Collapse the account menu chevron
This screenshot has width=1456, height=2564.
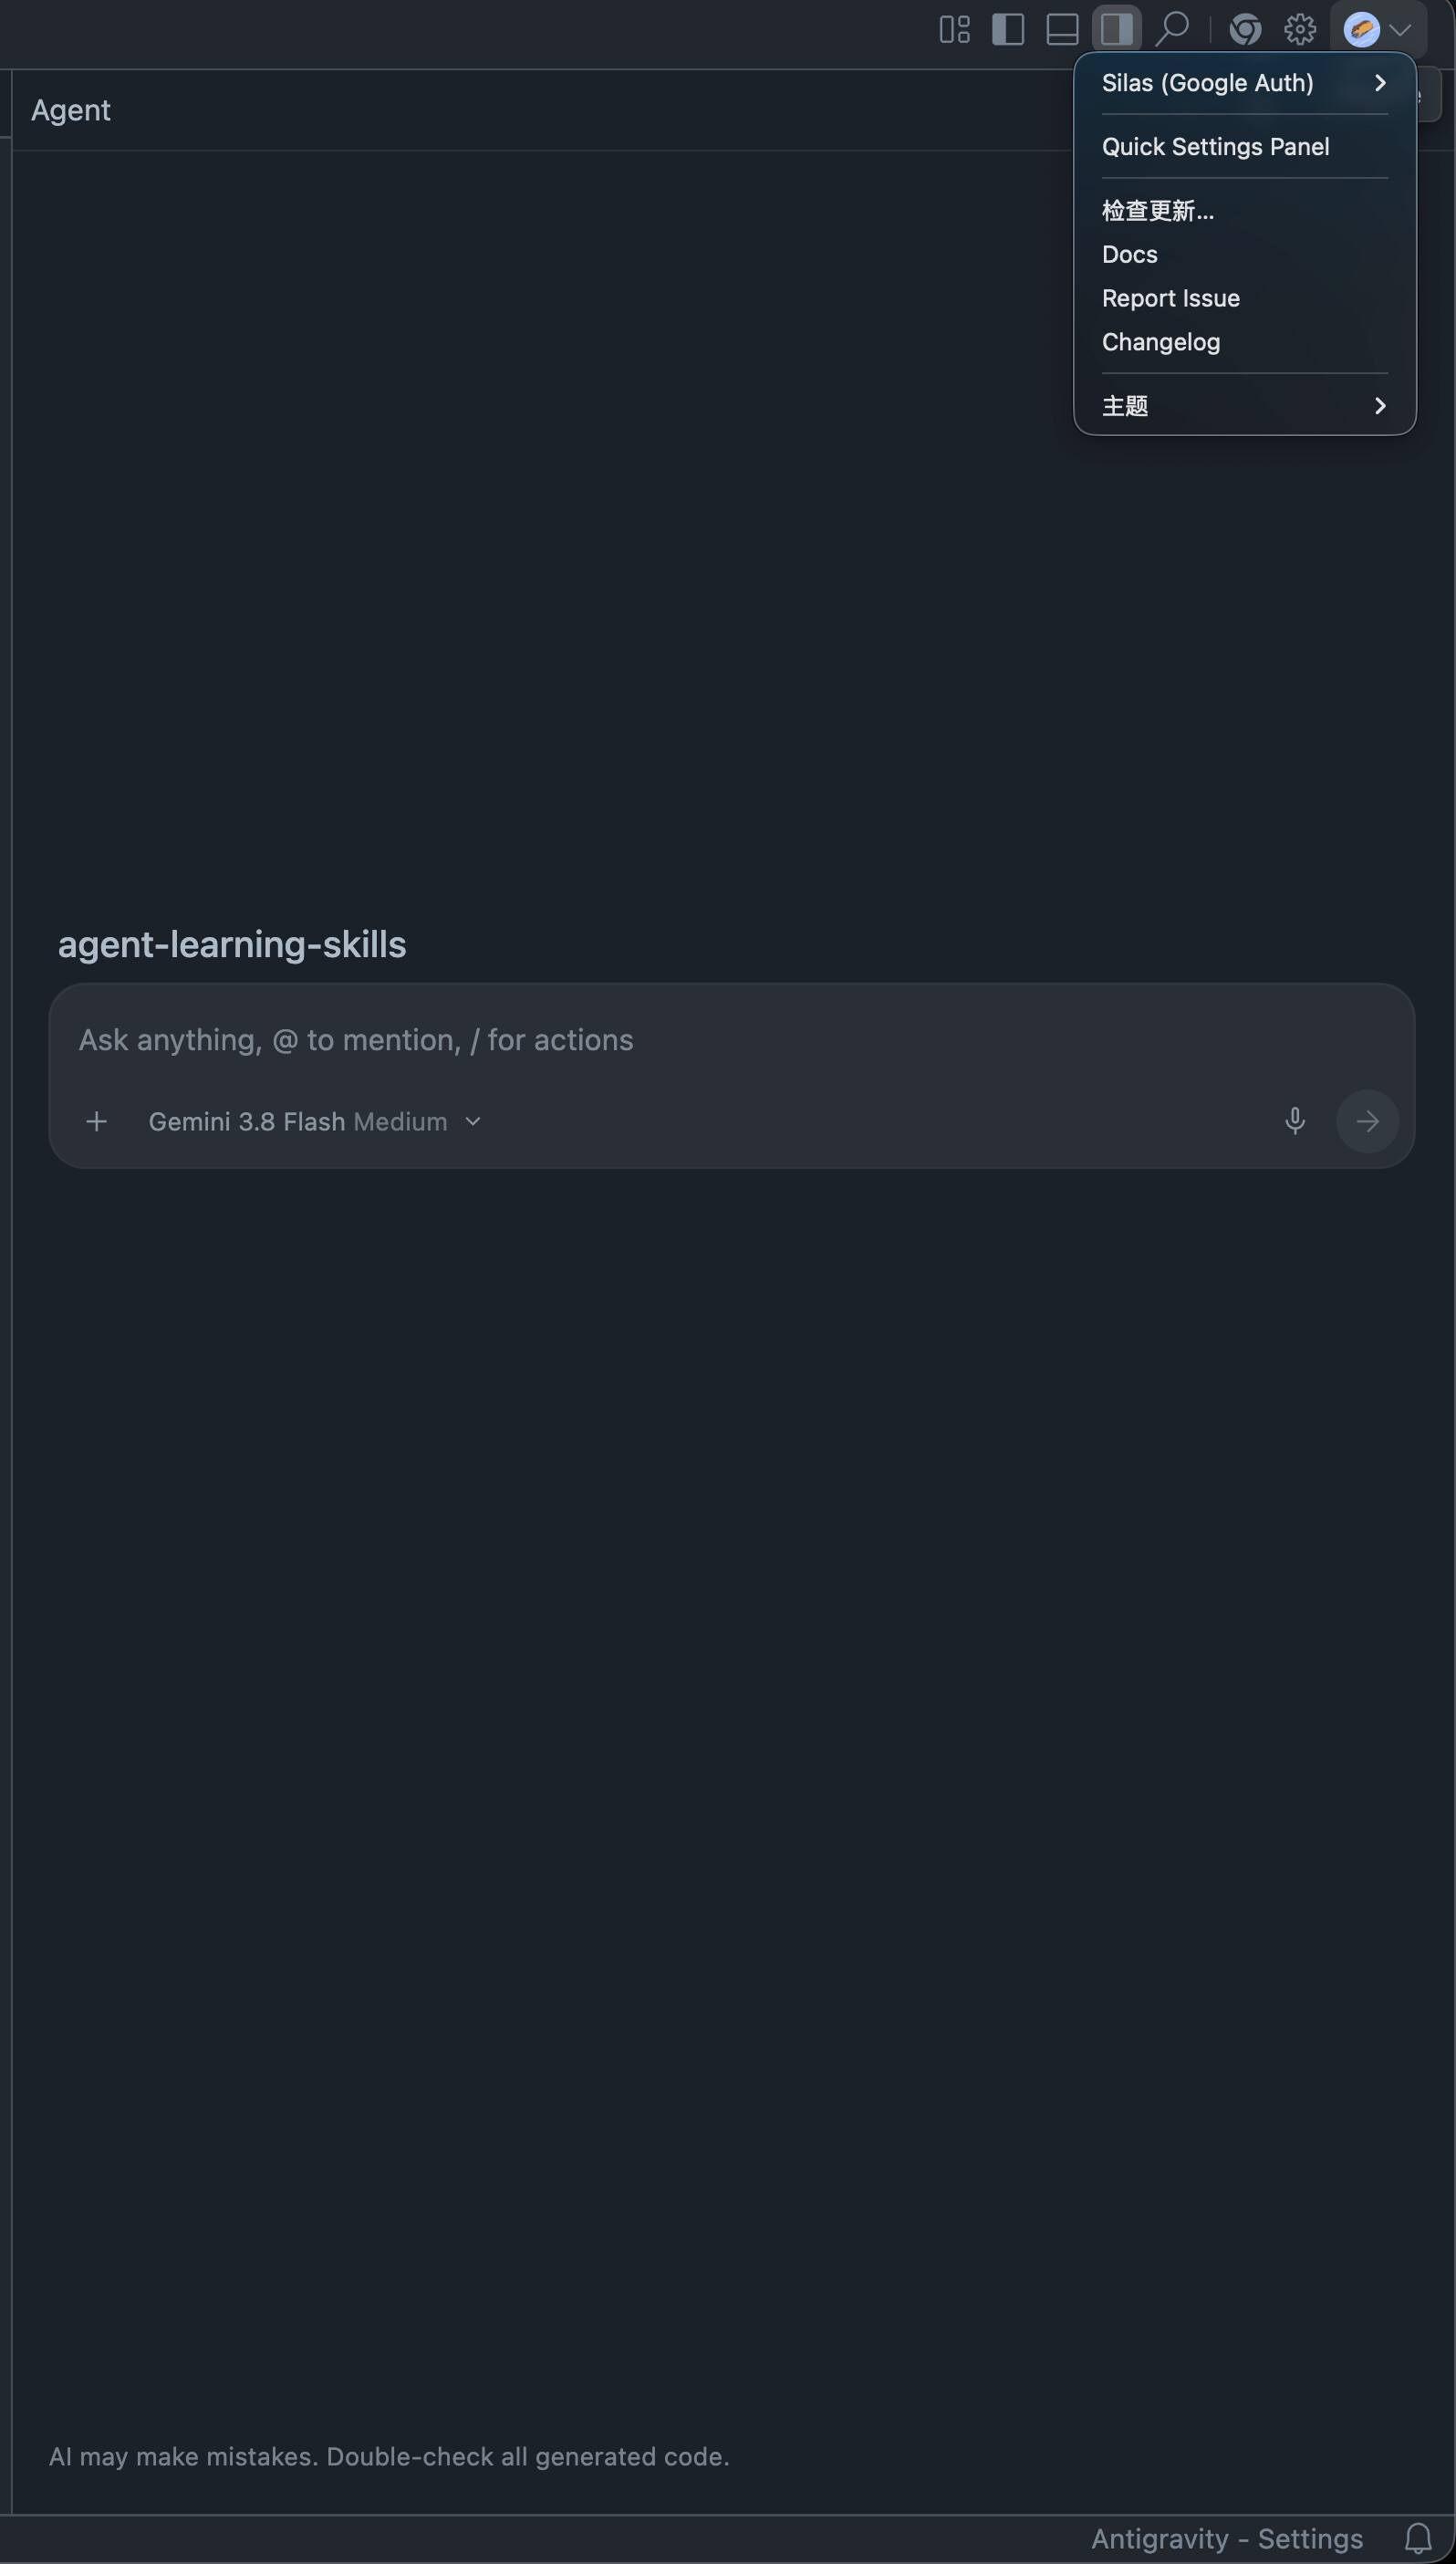click(x=1400, y=29)
